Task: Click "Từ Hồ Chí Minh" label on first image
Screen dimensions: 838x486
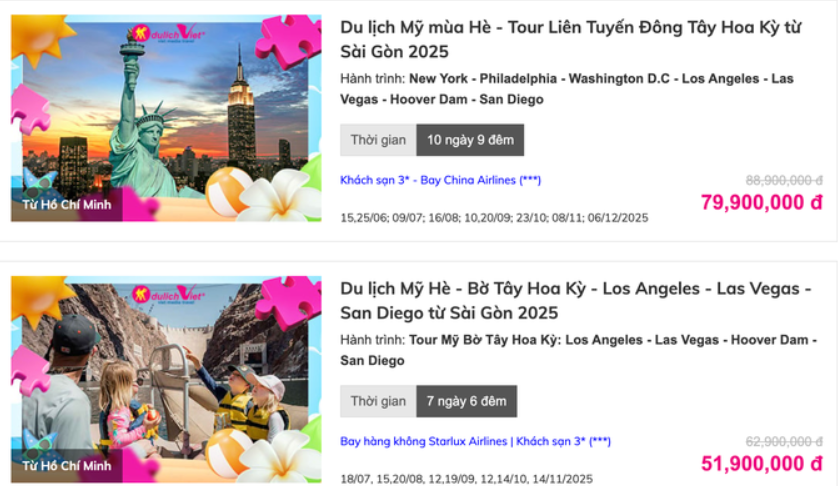Action: (x=67, y=205)
